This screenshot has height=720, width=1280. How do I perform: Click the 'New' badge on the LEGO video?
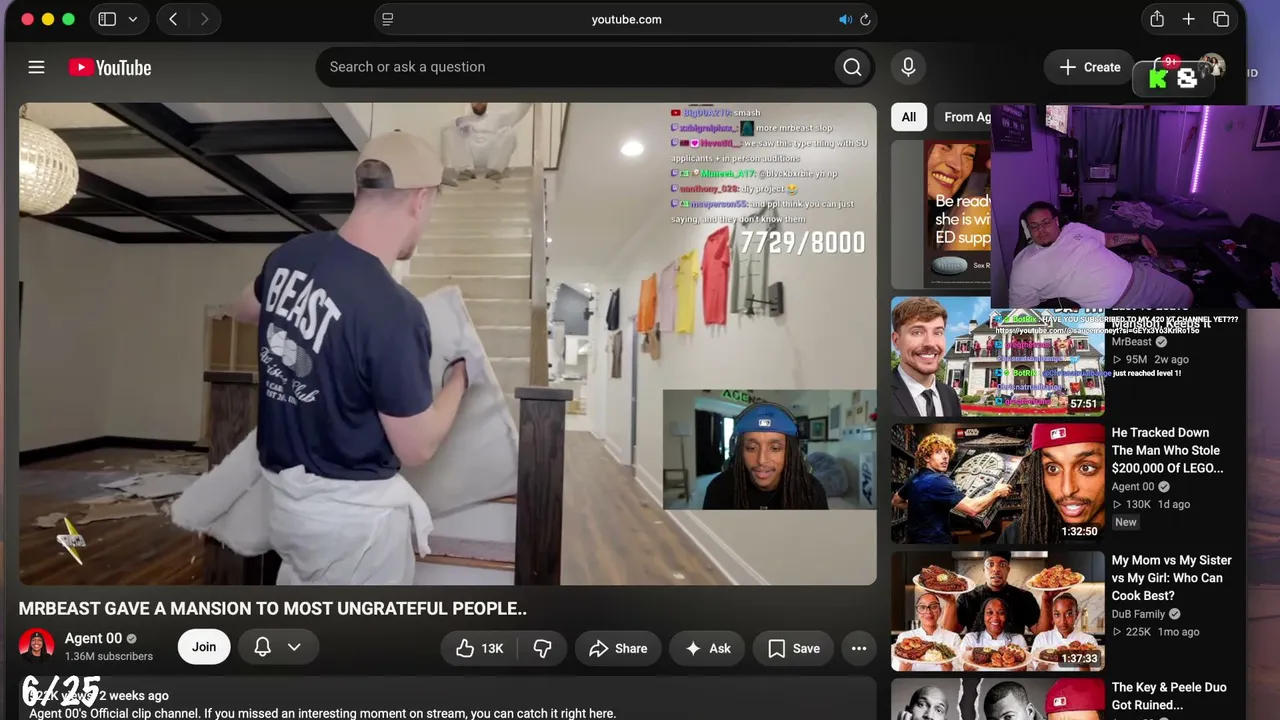[x=1126, y=522]
